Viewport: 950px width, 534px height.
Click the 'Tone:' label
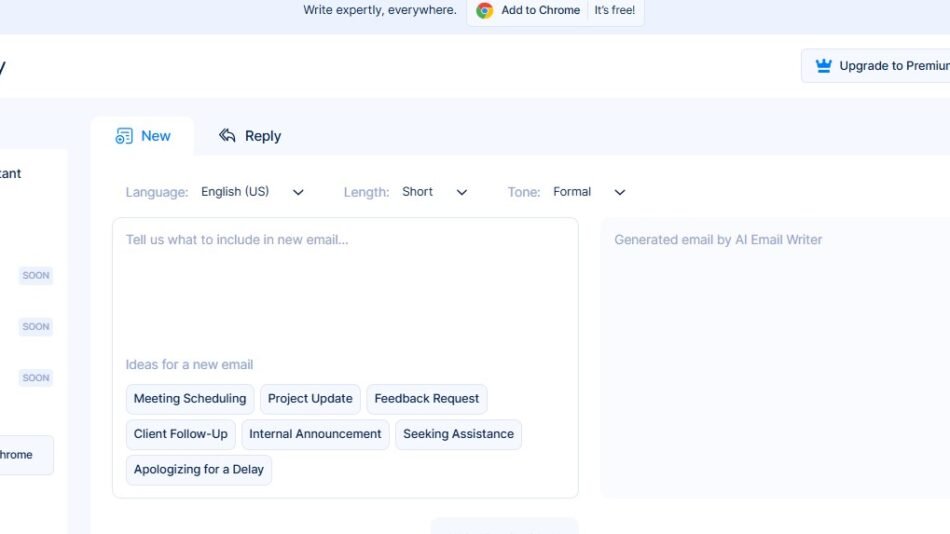(523, 192)
